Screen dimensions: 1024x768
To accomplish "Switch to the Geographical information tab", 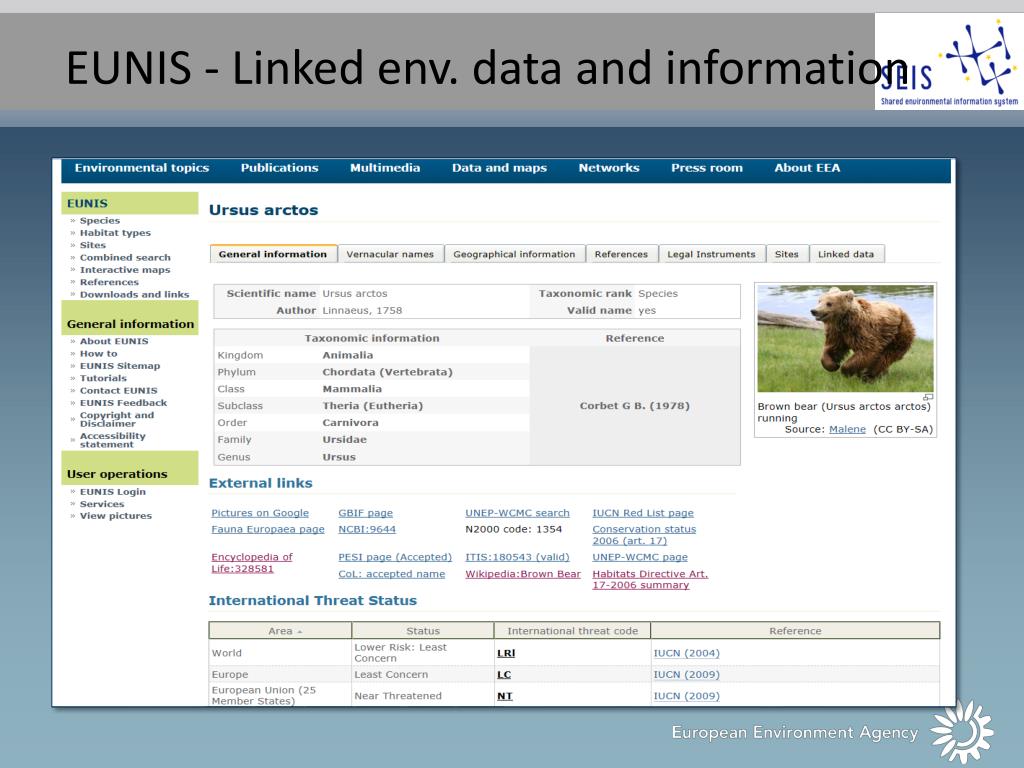I will [x=514, y=254].
